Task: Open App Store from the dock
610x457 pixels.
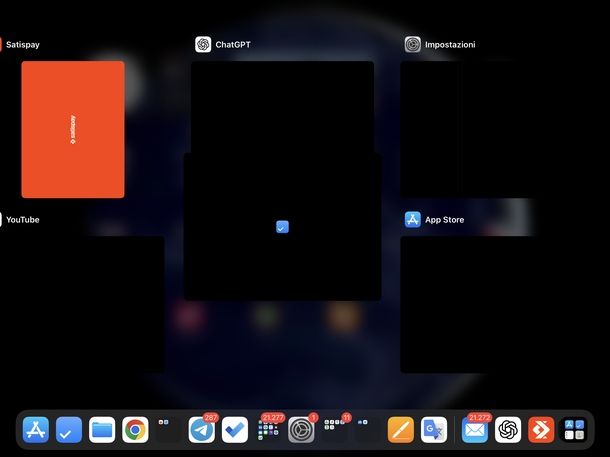Action: tap(36, 430)
